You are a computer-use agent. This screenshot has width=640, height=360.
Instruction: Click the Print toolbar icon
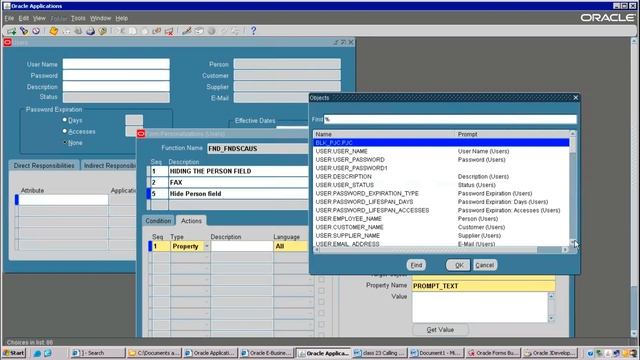point(90,31)
